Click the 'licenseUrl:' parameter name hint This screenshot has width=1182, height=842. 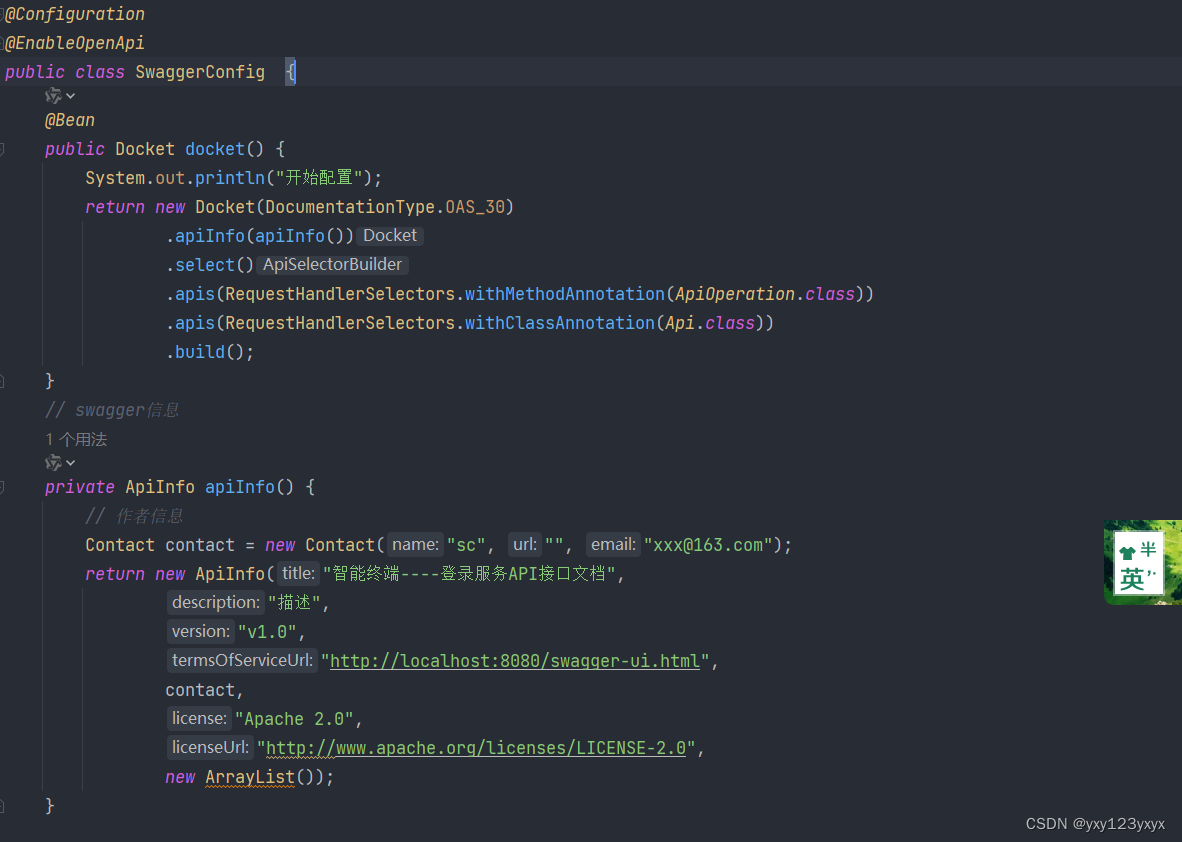coord(209,747)
